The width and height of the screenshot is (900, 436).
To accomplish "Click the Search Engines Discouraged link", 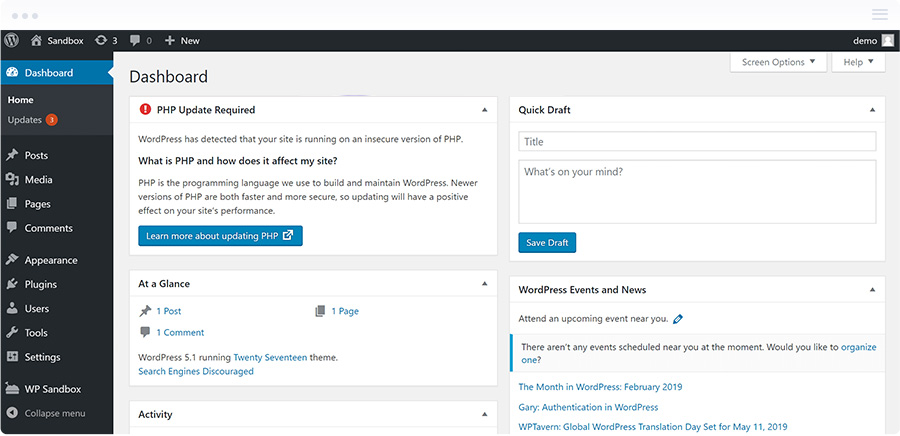I will coord(196,371).
